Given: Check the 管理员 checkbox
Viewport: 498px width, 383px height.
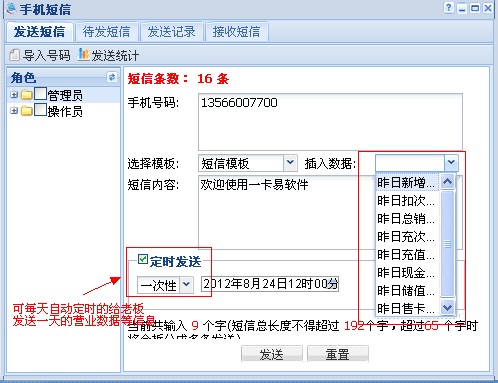Looking at the screenshot, I should point(41,94).
